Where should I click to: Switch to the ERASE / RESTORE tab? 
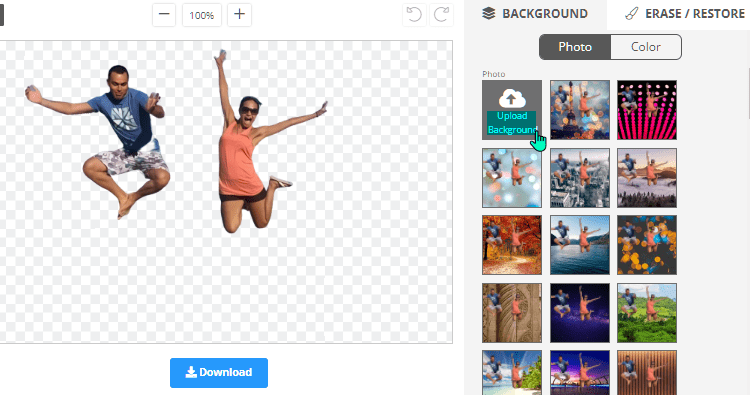(684, 14)
